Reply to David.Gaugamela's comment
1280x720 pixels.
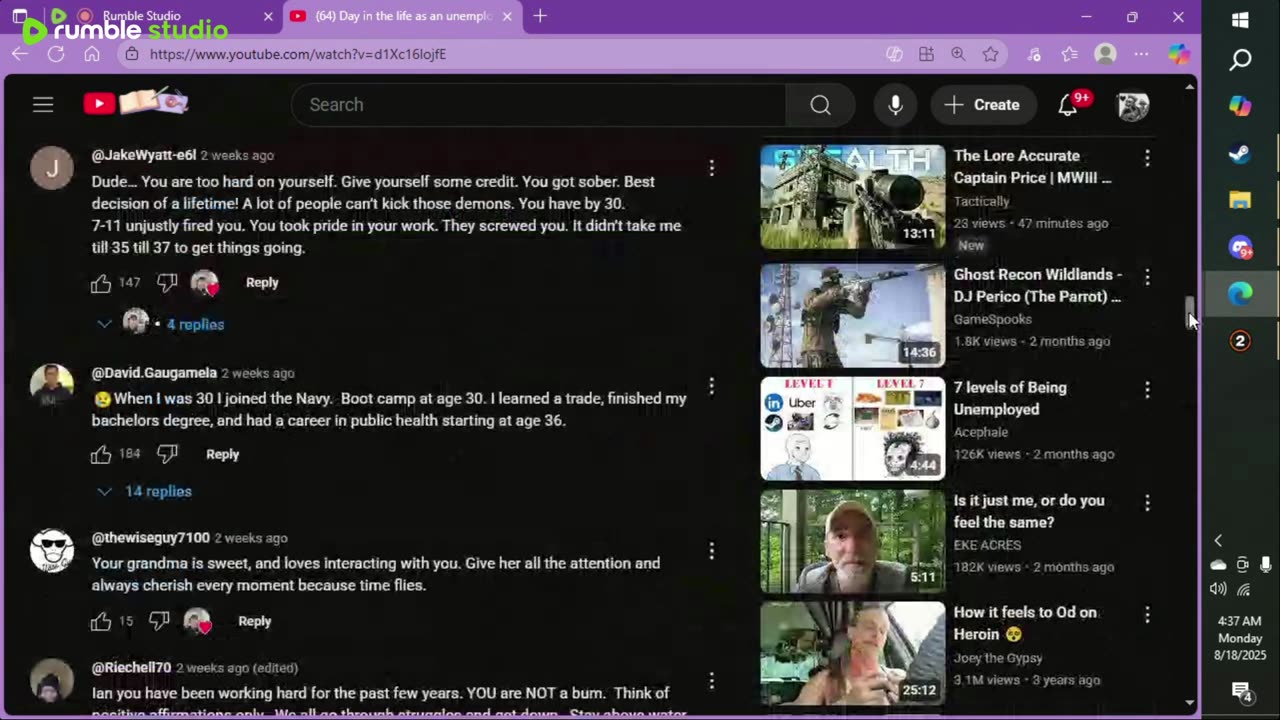222,455
